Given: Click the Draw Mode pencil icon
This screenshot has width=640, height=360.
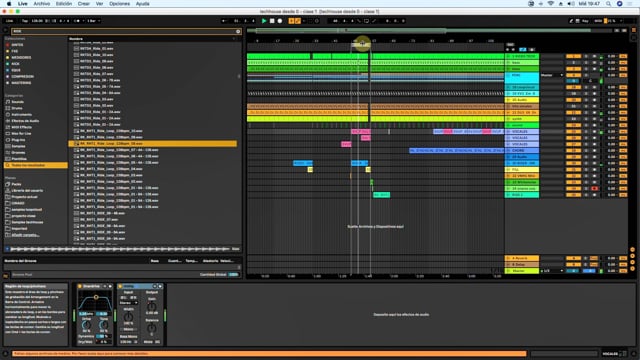Looking at the screenshot, I should tap(571, 21).
